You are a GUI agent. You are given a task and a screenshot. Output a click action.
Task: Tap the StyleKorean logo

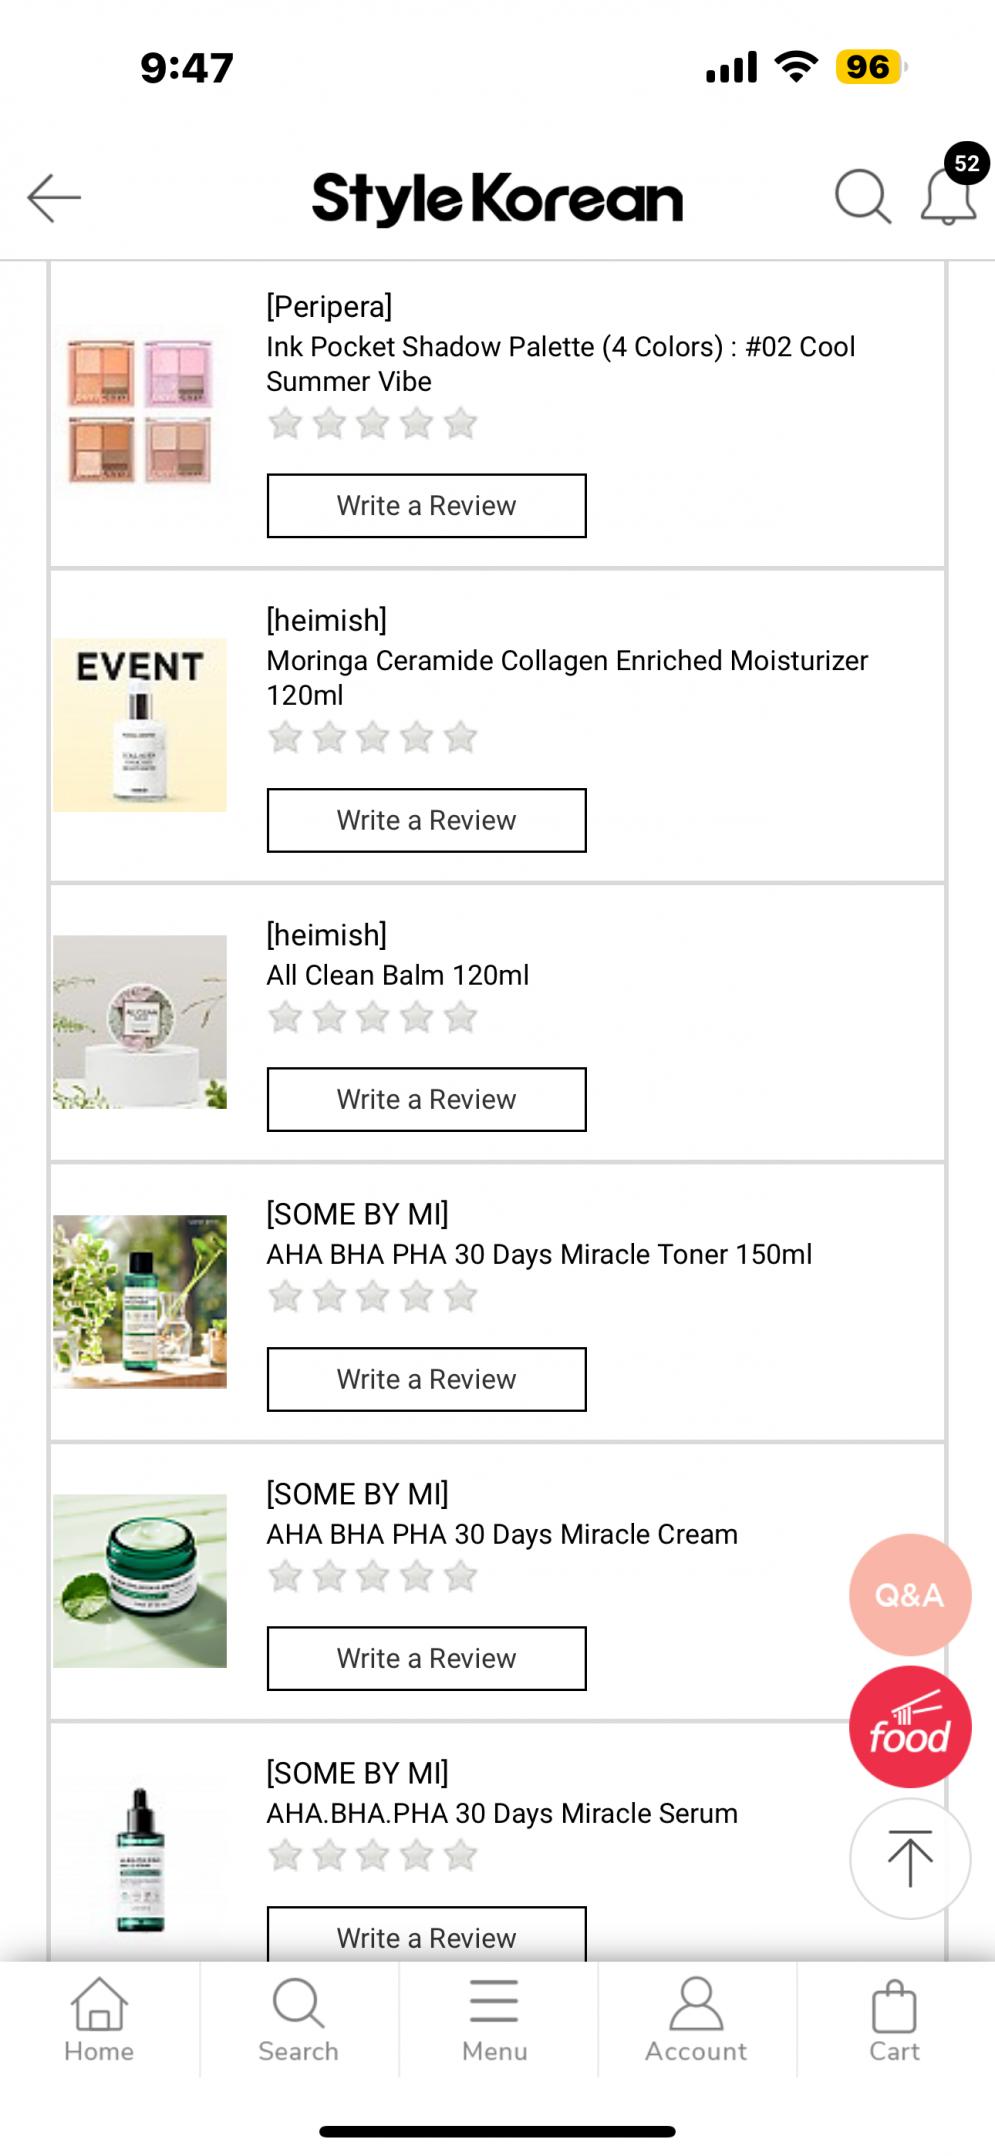click(x=497, y=198)
